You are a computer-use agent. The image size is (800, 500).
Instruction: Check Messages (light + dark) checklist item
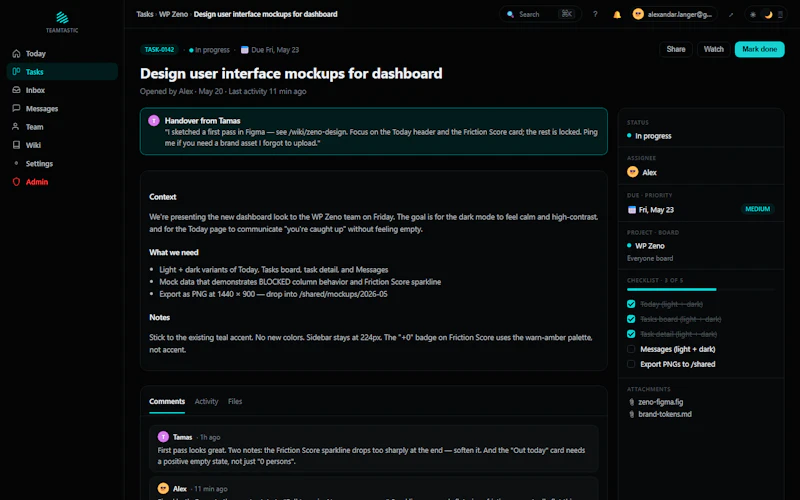(x=631, y=349)
